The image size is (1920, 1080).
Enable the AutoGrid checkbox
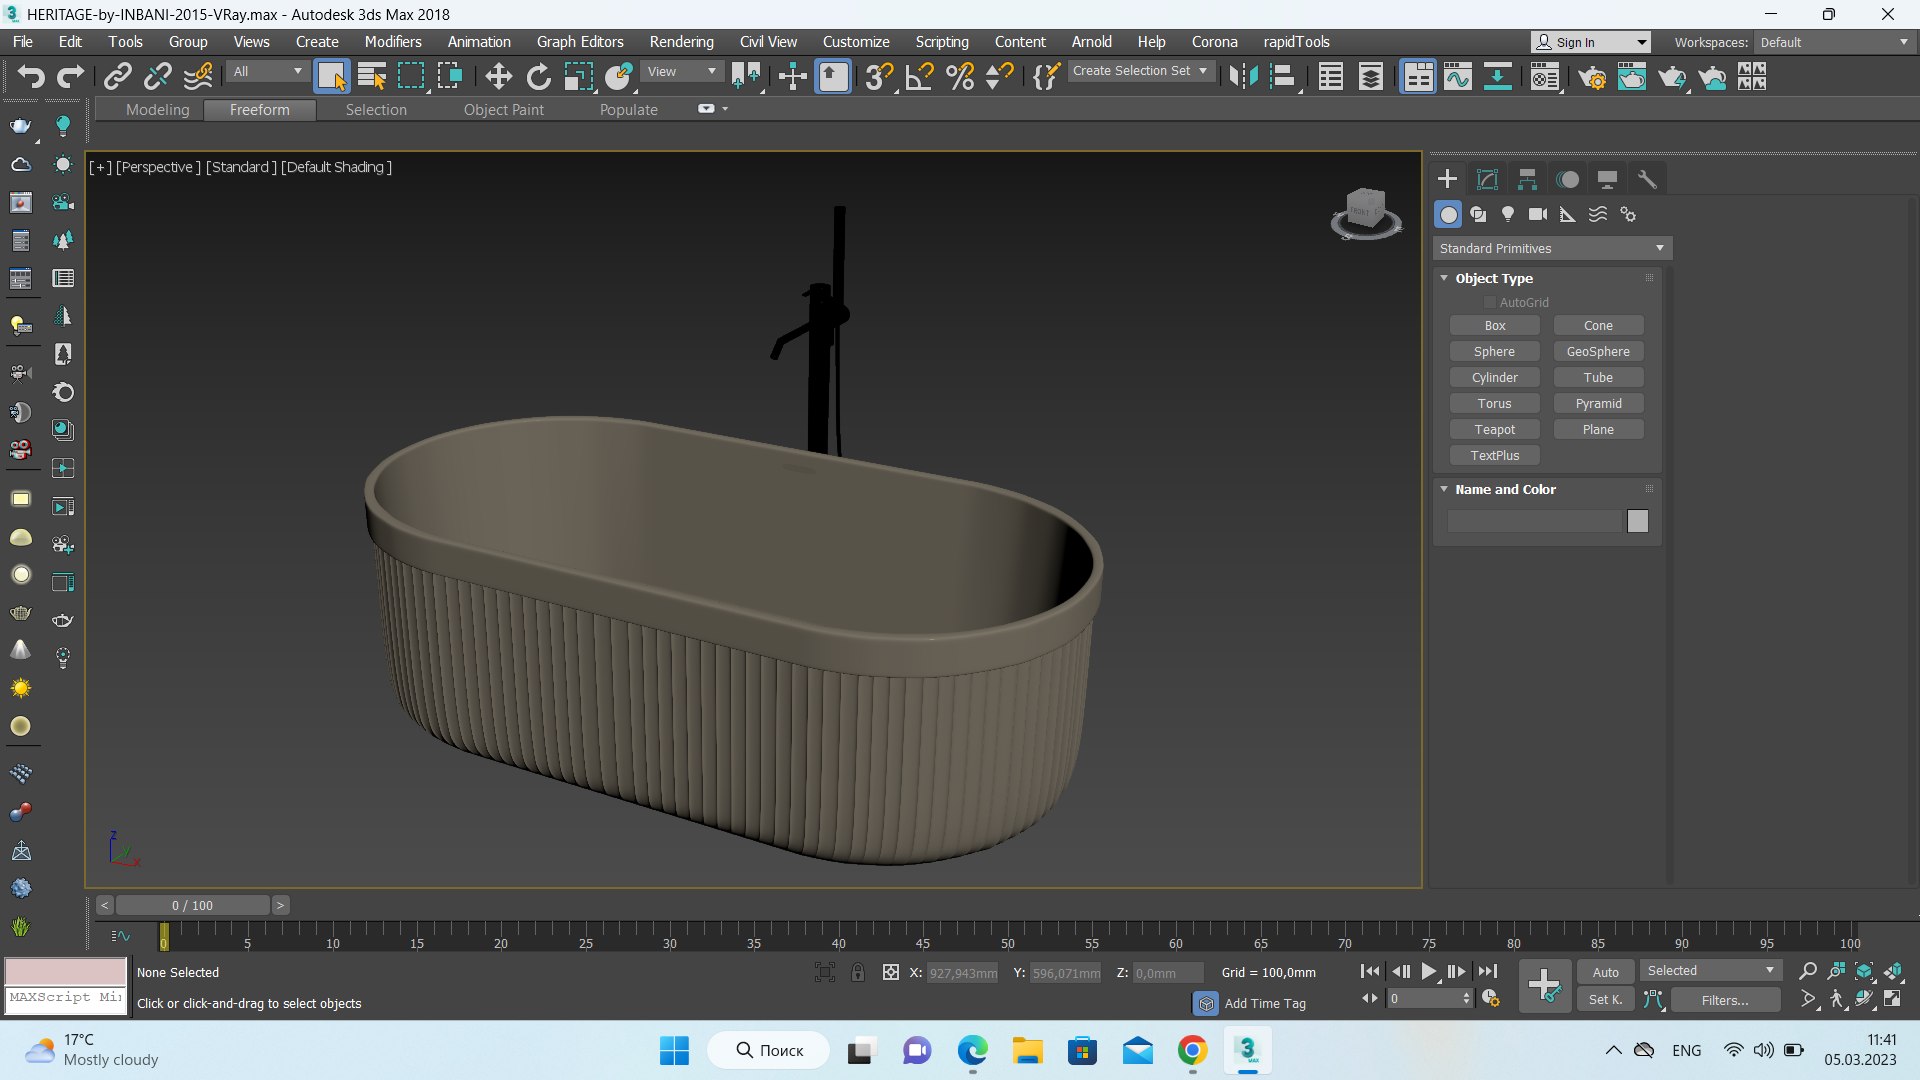tap(1489, 302)
